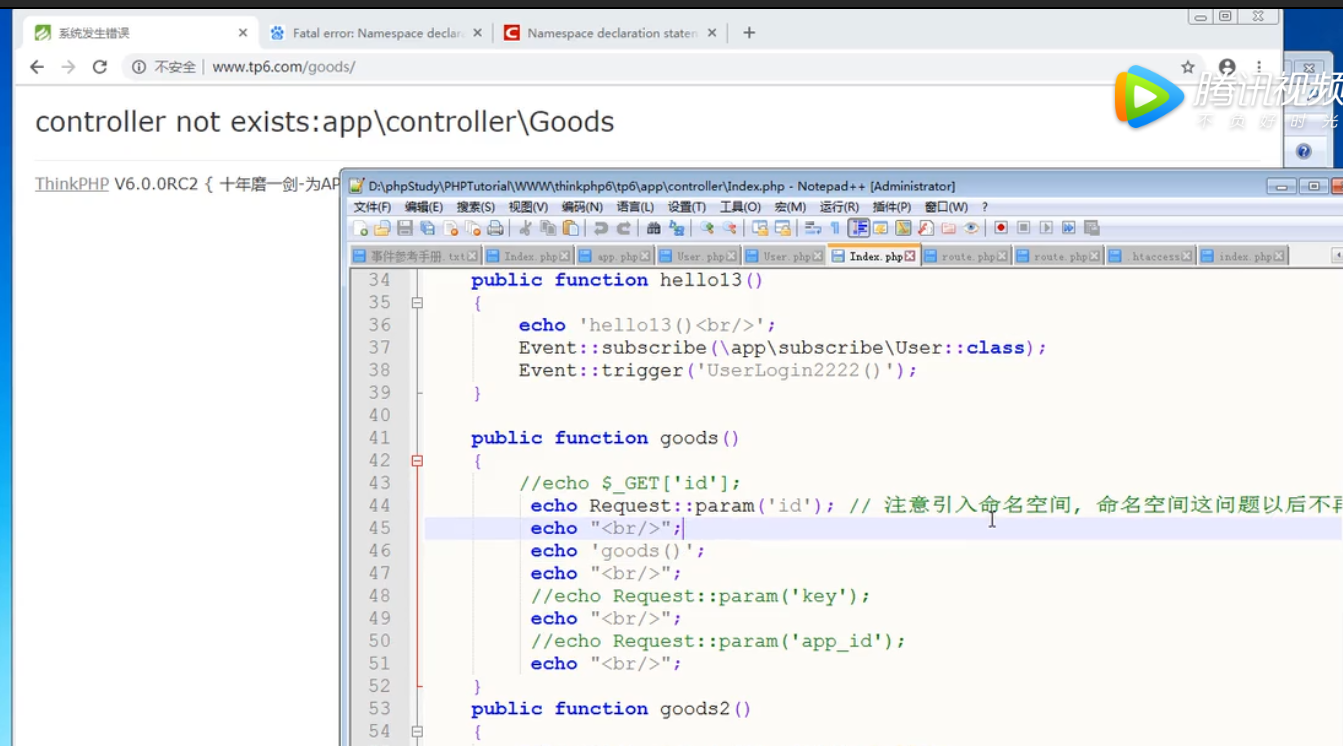1343x746 pixels.
Task: Open 窗口(W) window menu
Action: click(x=946, y=207)
